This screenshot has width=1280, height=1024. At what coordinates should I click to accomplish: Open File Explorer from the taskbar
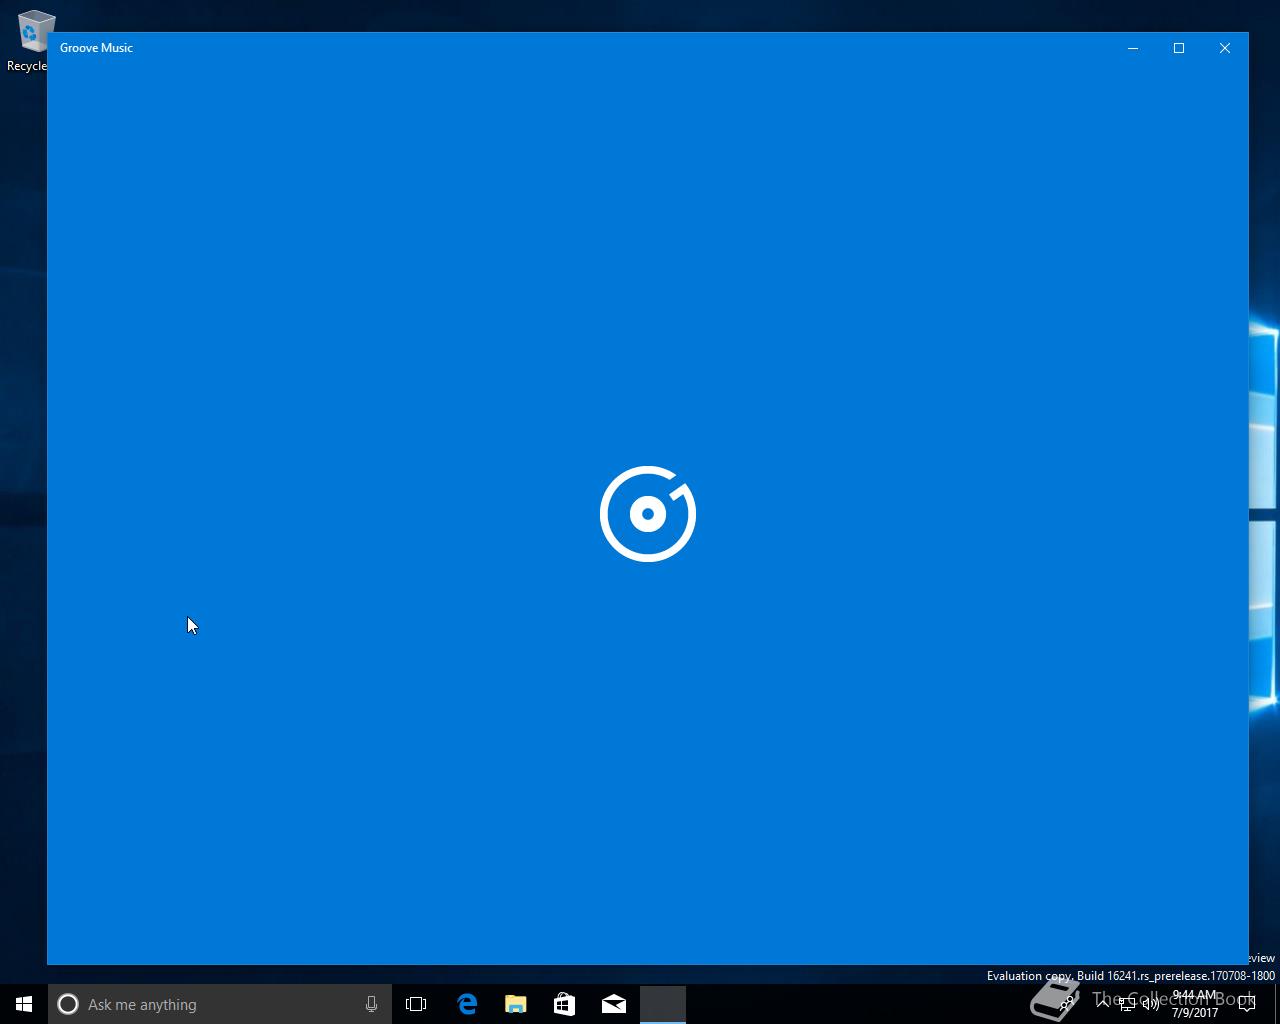(x=516, y=1004)
